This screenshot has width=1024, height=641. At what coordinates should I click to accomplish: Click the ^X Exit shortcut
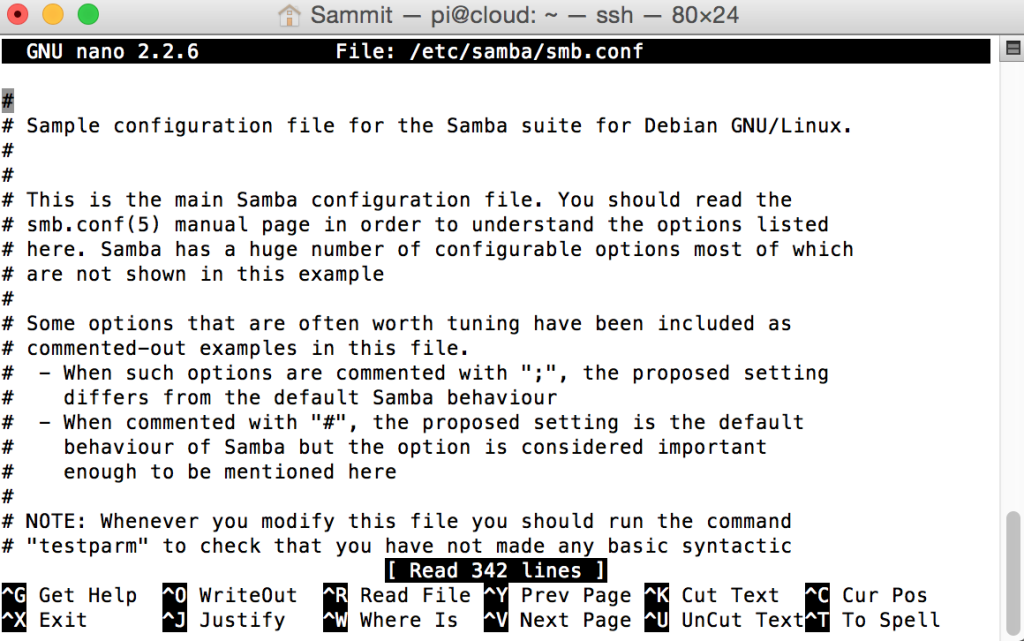pos(44,619)
